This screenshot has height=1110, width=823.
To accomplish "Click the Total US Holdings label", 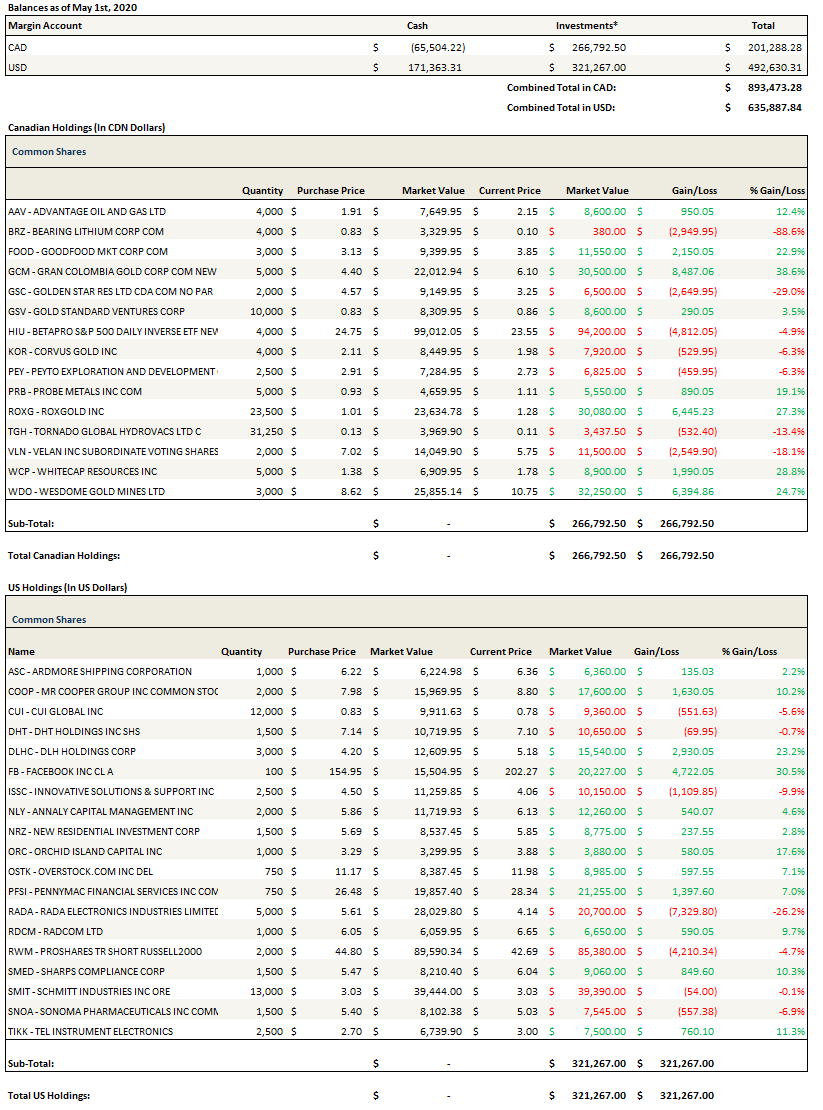I will click(x=48, y=1095).
